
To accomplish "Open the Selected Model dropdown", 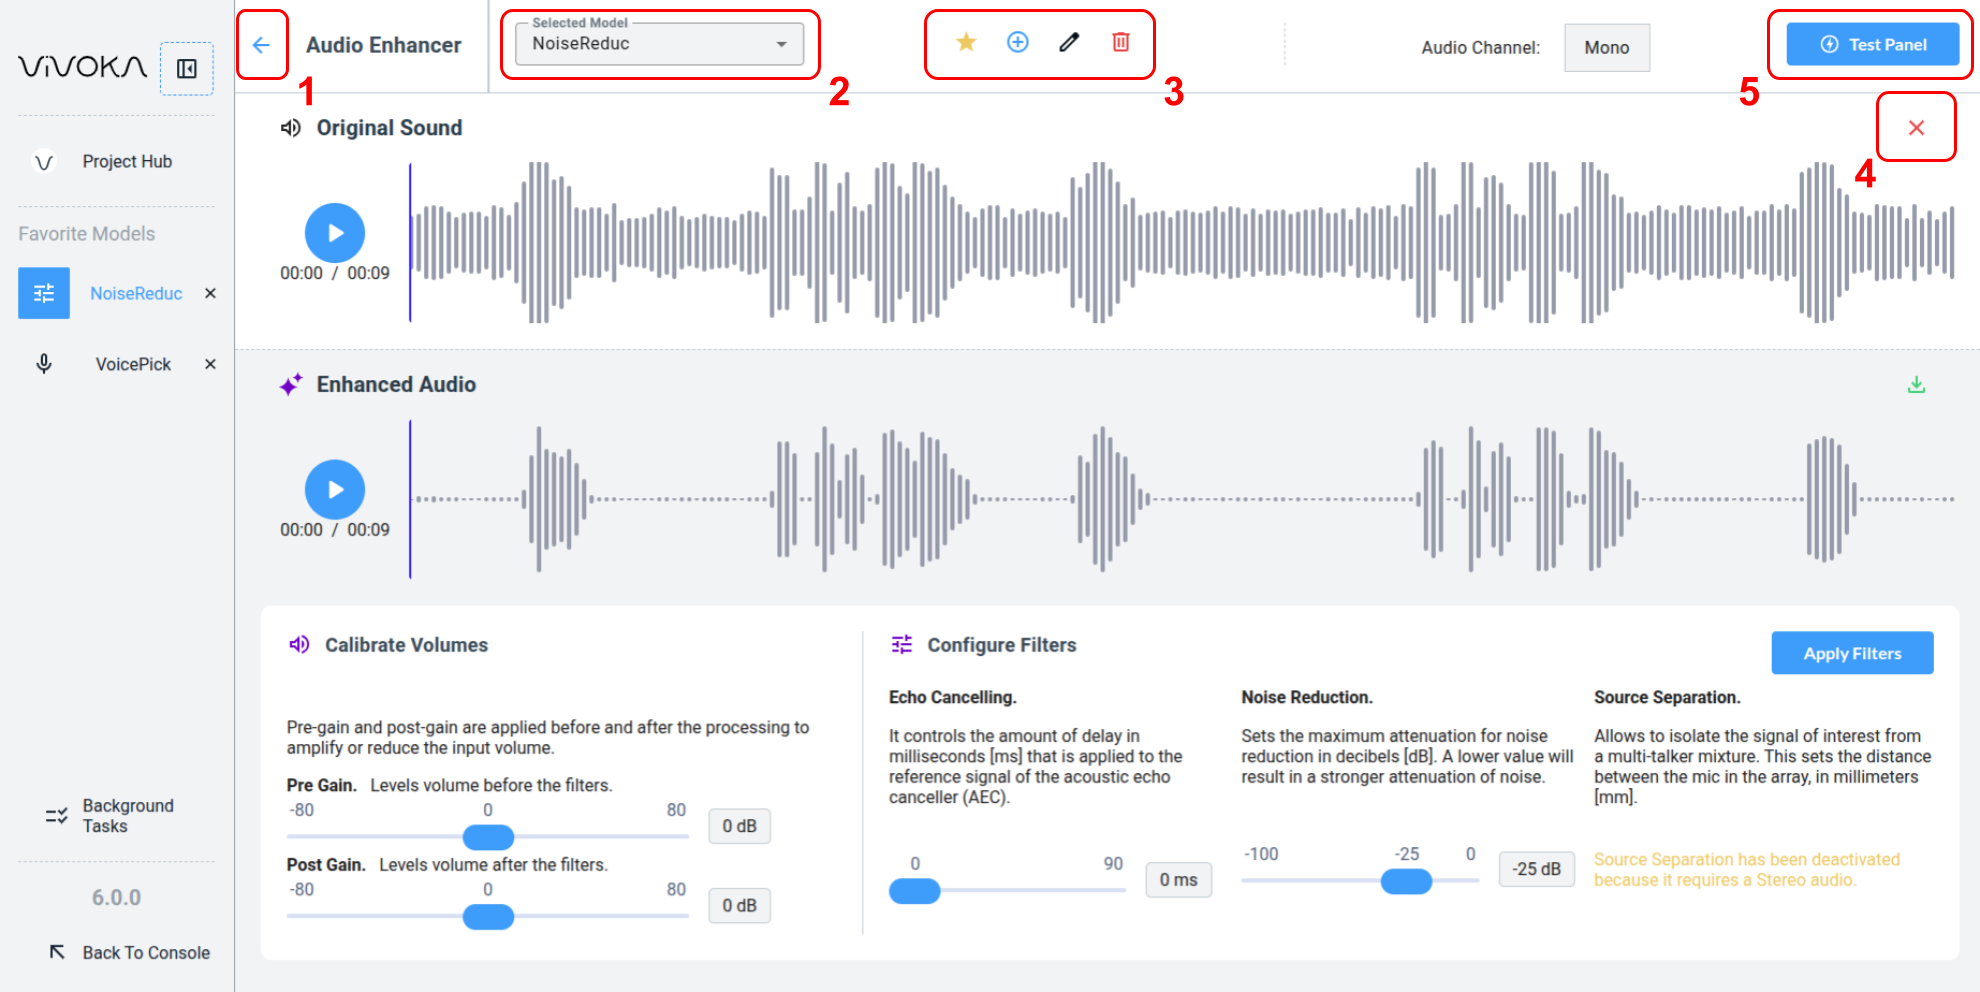I will [659, 44].
